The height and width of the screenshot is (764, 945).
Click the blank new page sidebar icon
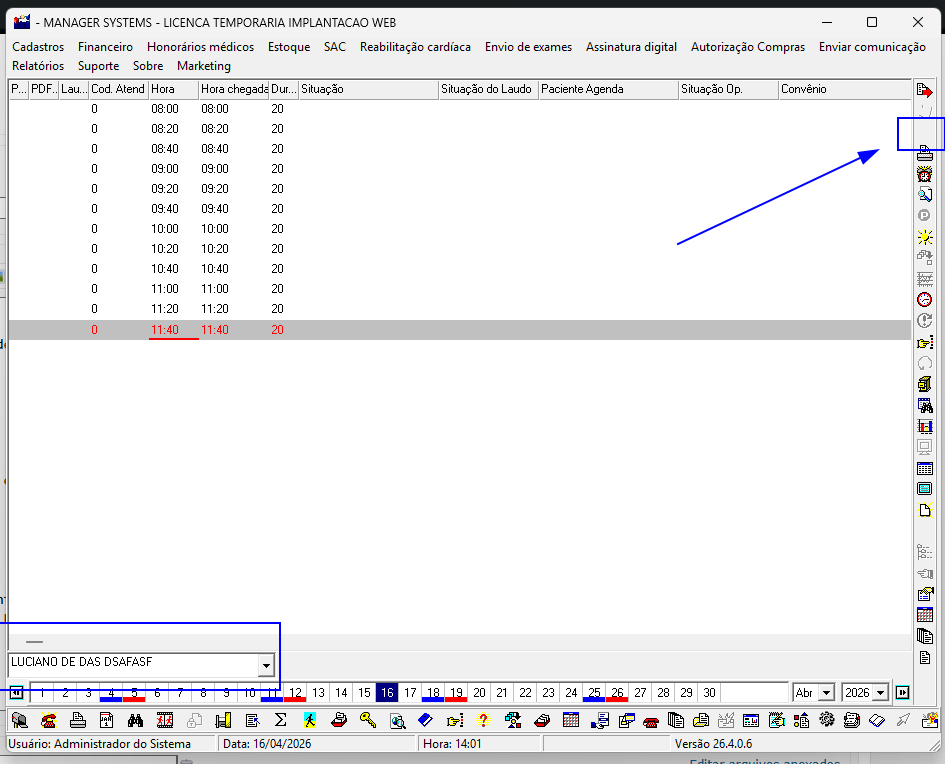click(x=925, y=510)
